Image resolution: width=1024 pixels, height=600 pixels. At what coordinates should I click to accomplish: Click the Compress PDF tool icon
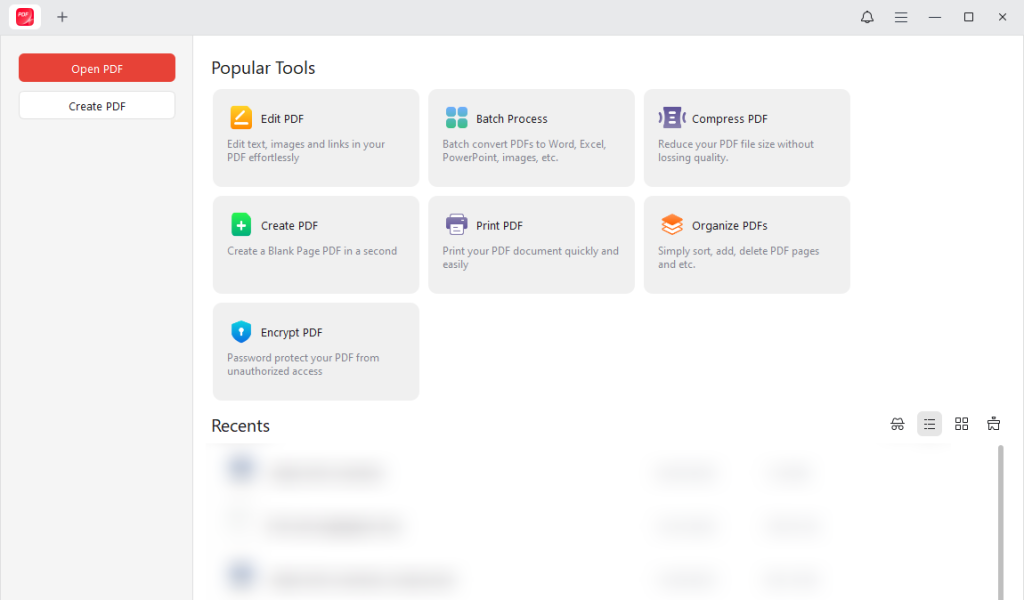click(672, 117)
